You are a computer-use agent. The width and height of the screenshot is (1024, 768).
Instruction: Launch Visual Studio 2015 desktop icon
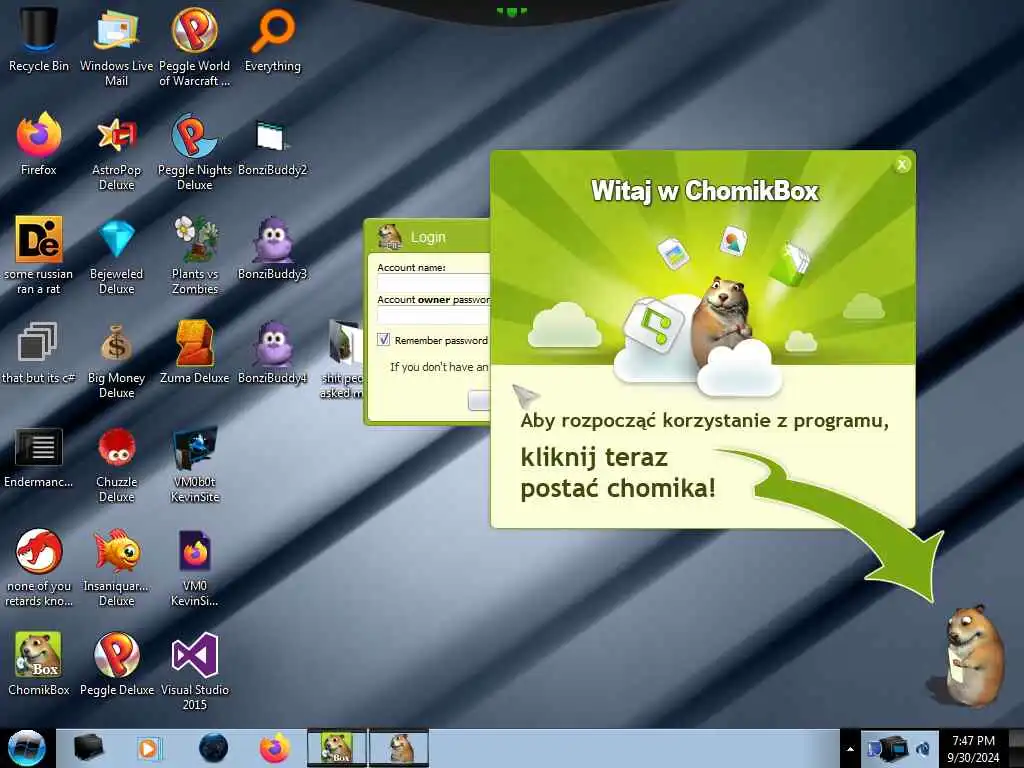point(195,671)
